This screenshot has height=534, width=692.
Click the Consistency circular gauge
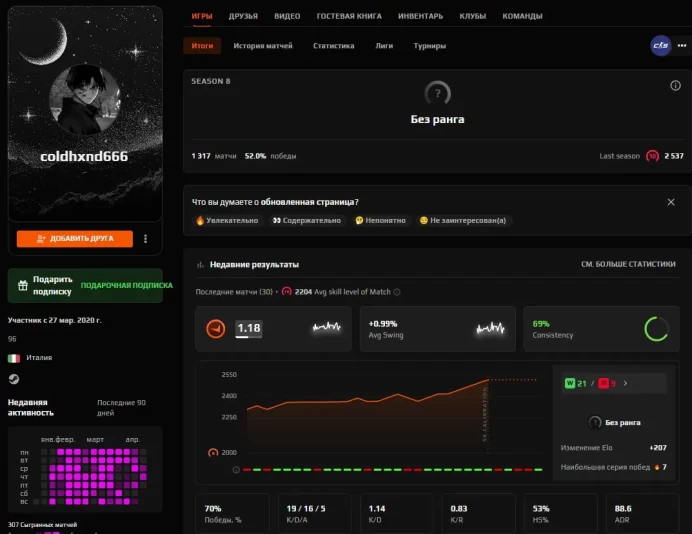click(656, 329)
